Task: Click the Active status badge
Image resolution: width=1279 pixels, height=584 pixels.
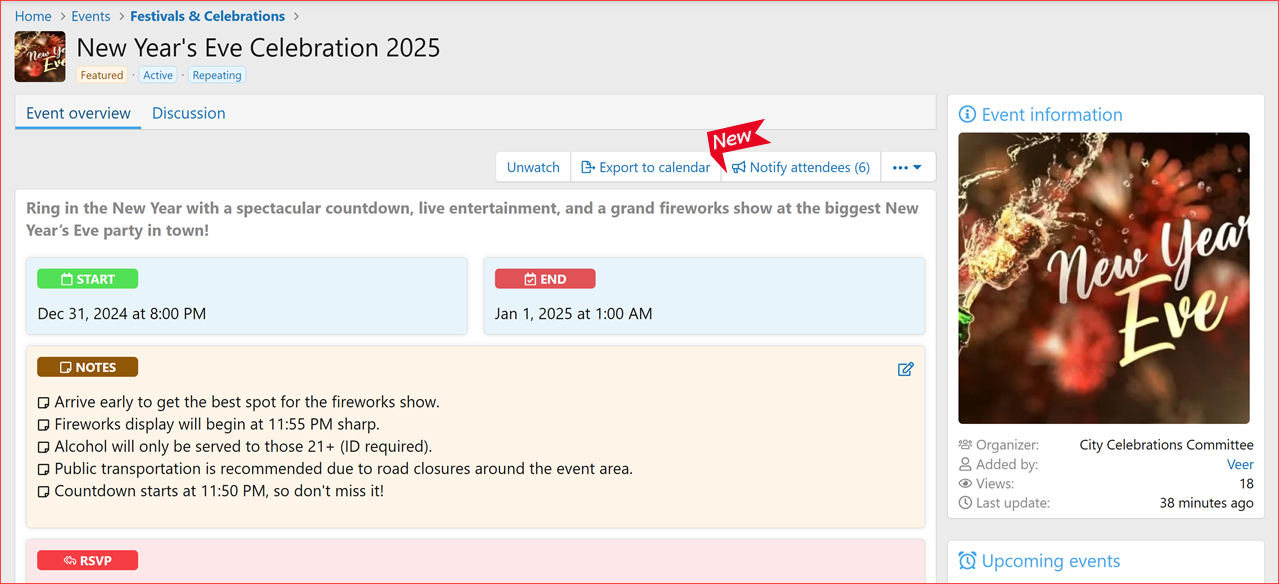Action: click(157, 75)
